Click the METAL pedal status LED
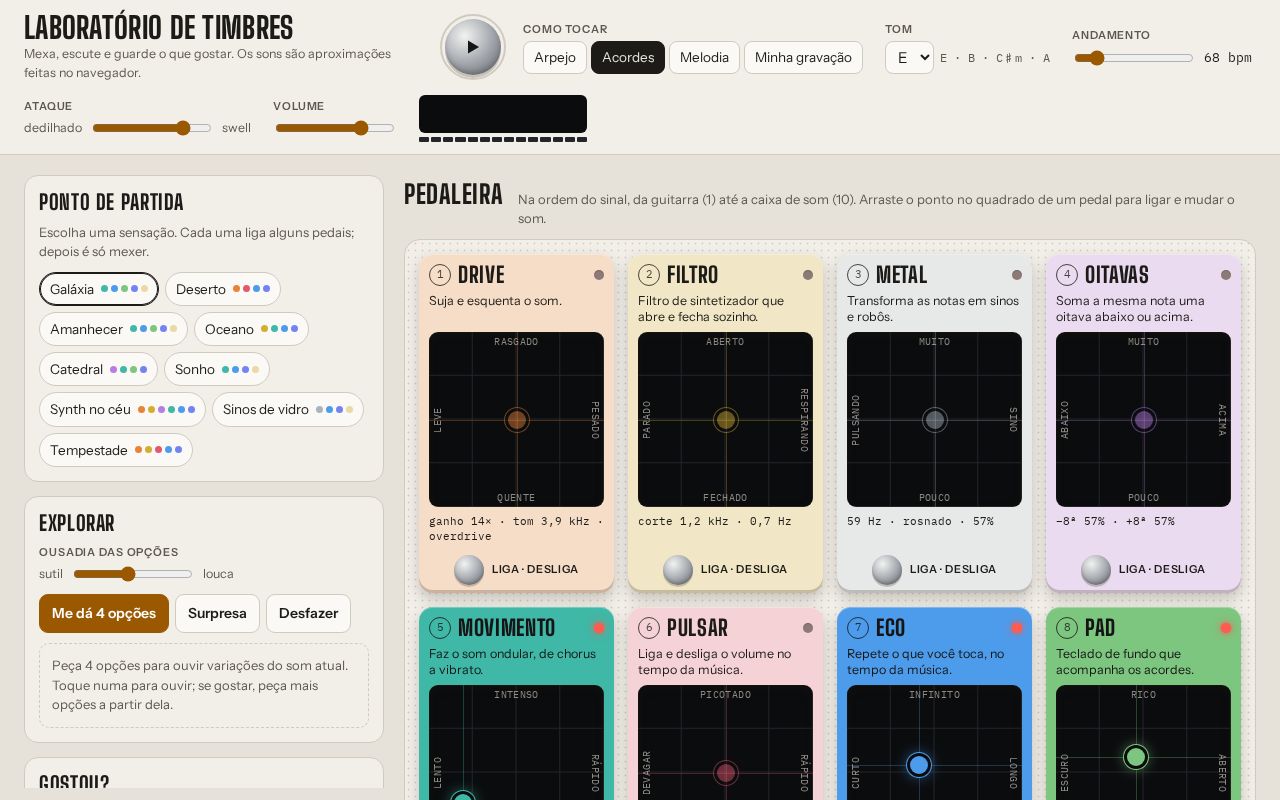Screen dimensions: 1280x800 click(x=1017, y=275)
